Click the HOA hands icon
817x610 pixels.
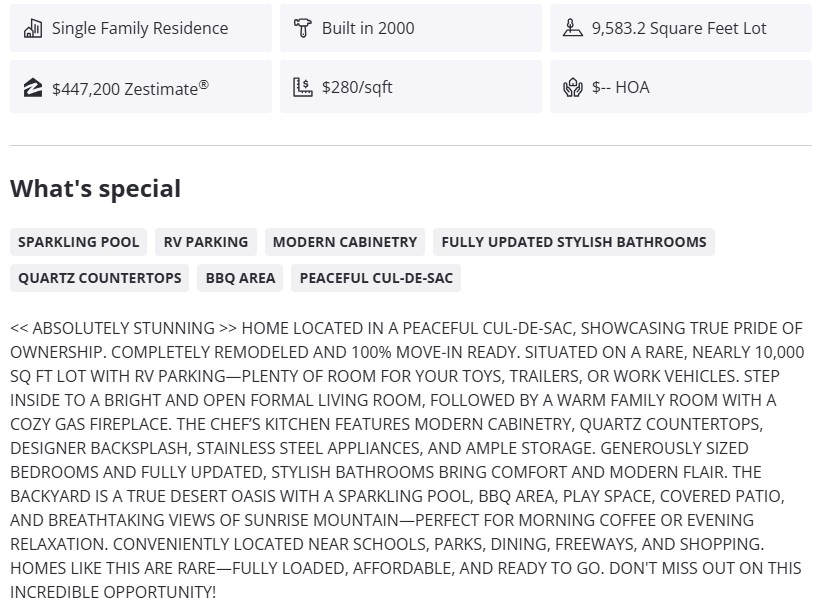point(572,87)
